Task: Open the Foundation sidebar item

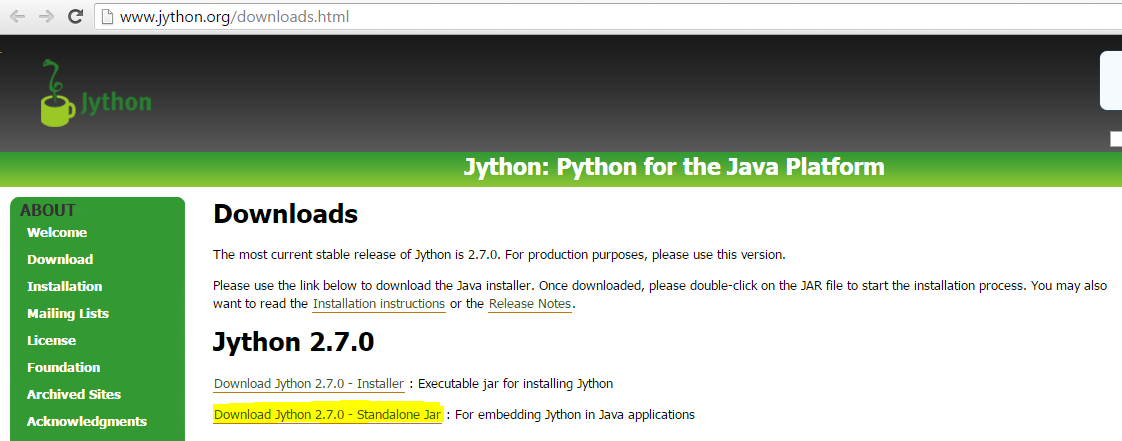Action: [x=64, y=367]
